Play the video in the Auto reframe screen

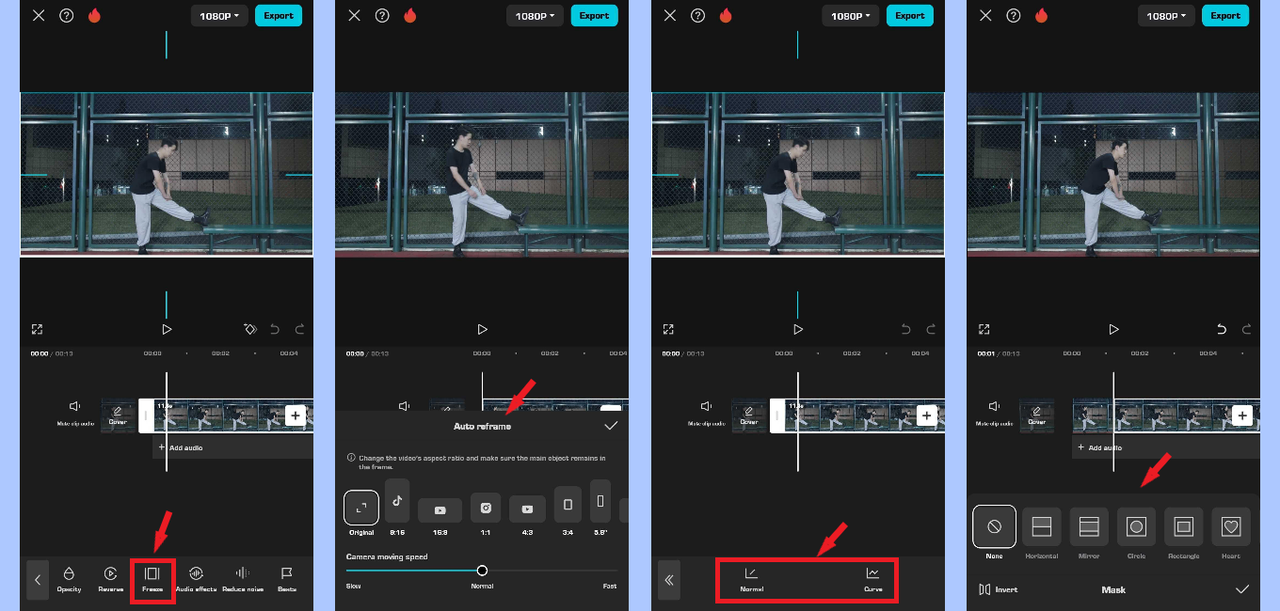click(x=482, y=329)
